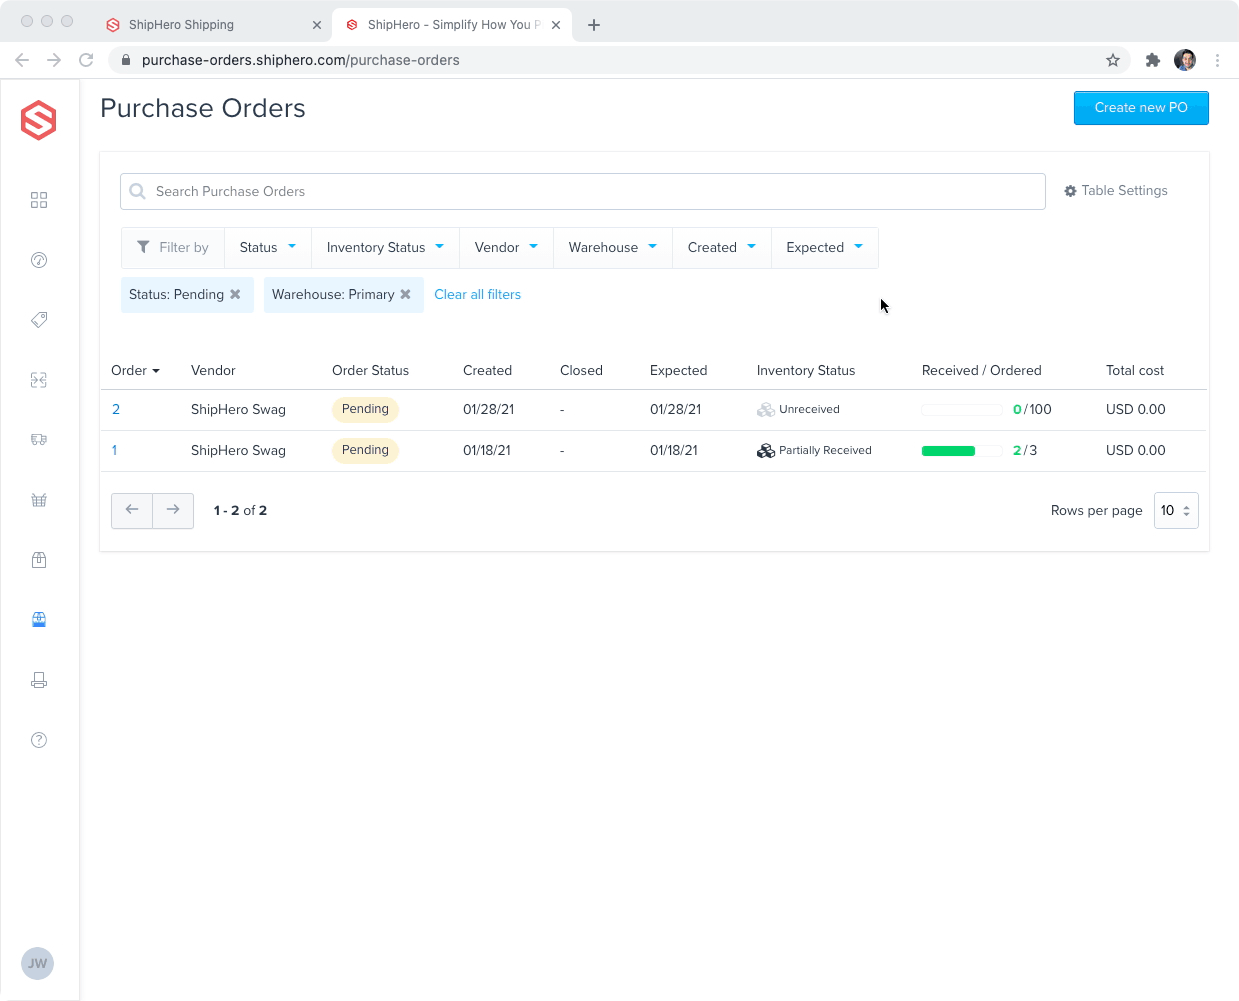Open a new browser tab

pyautogui.click(x=594, y=25)
